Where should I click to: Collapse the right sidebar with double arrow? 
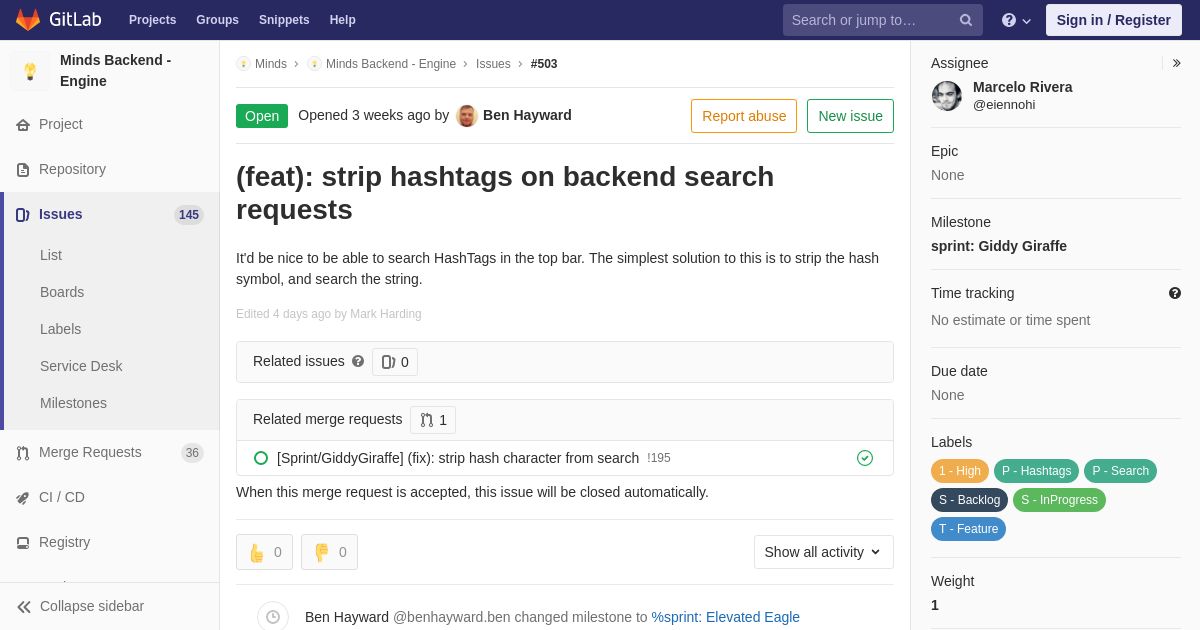pos(1176,63)
